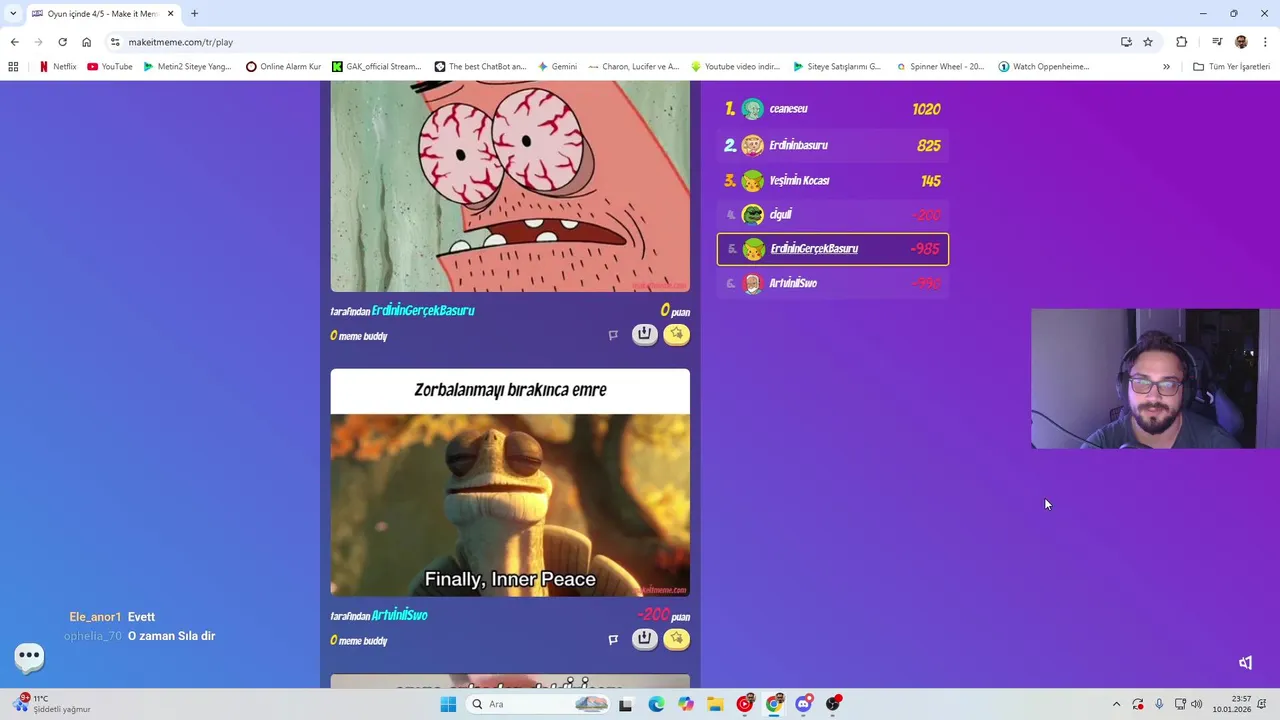This screenshot has width=1280, height=720.
Task: Click the address bar URL
Action: point(180,42)
